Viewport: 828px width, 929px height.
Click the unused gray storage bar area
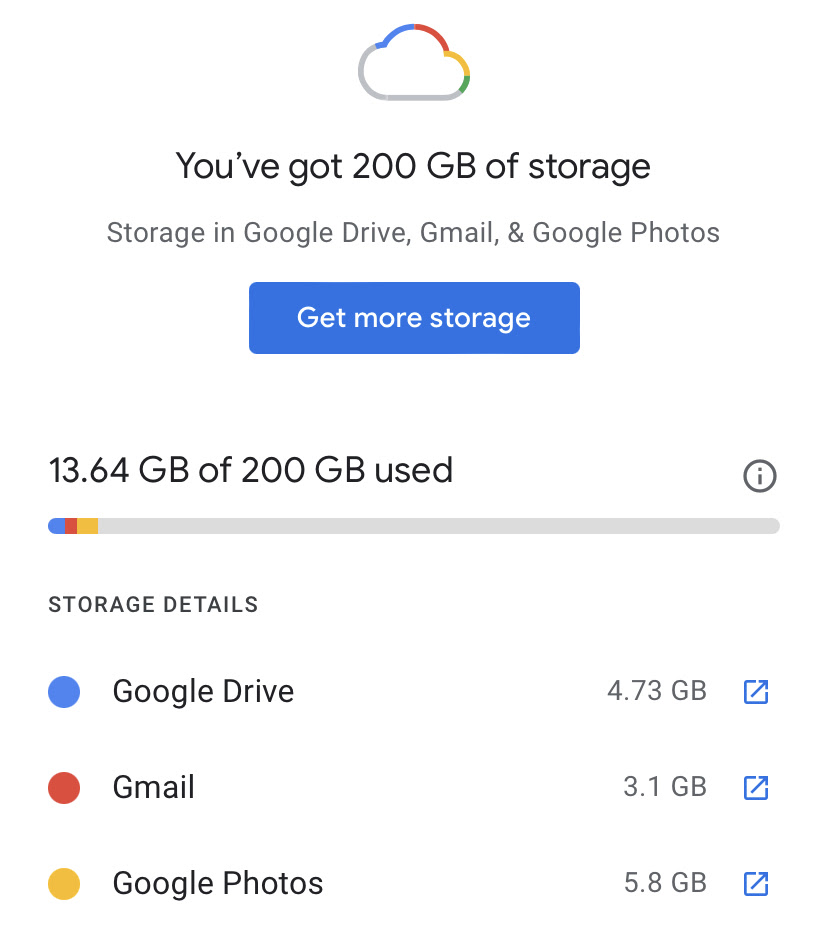tap(438, 526)
